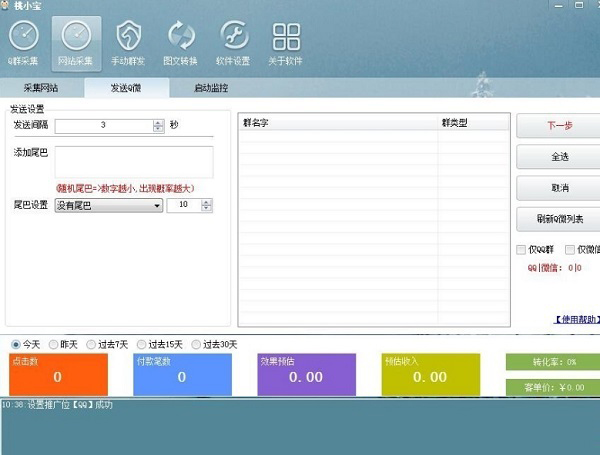Viewport: 600px width, 455px height.
Task: Select the 昨天 radio button
Action: click(x=53, y=344)
